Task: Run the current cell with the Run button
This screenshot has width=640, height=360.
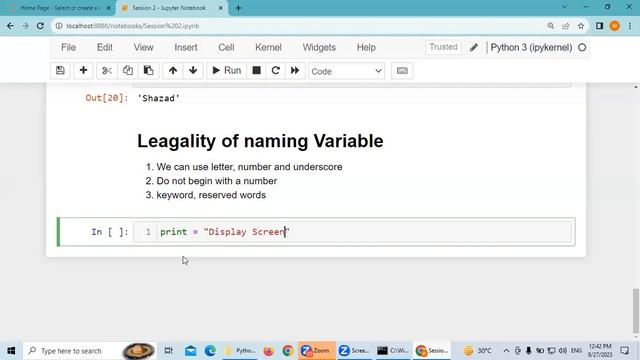Action: [227, 71]
